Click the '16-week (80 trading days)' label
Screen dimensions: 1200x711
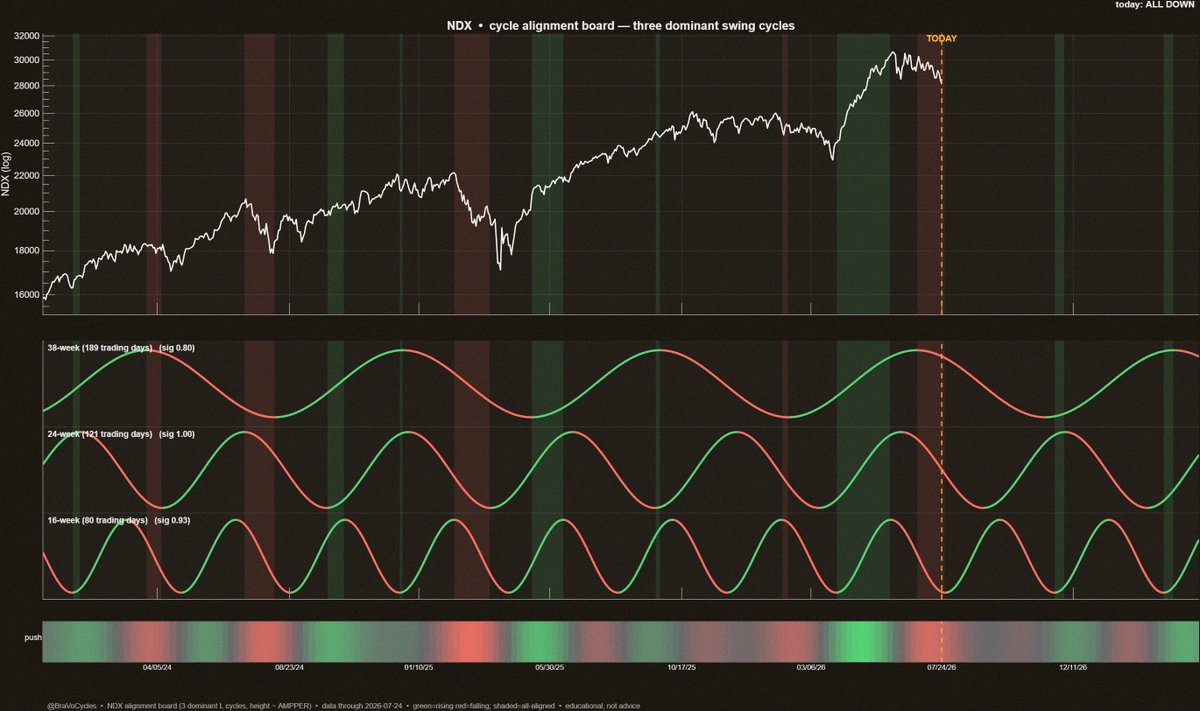(x=98, y=521)
